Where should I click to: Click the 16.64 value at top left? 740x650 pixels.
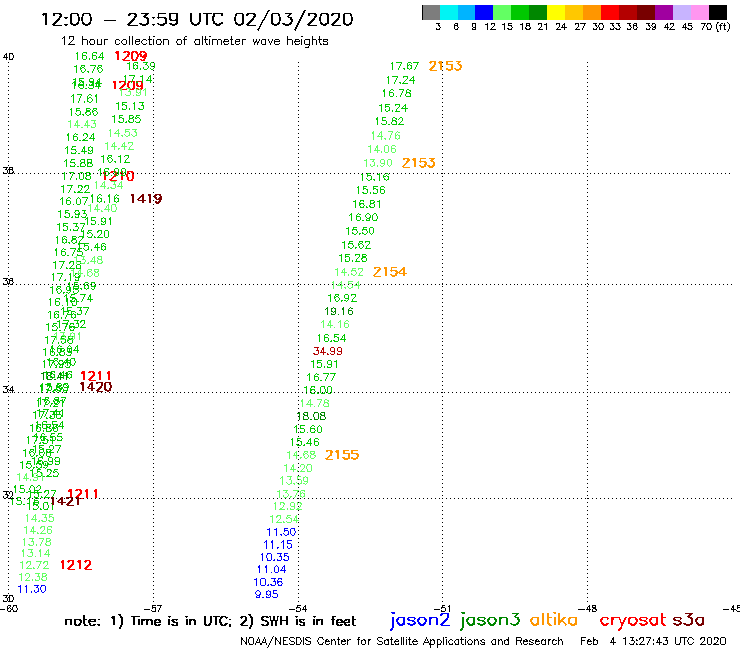click(90, 57)
